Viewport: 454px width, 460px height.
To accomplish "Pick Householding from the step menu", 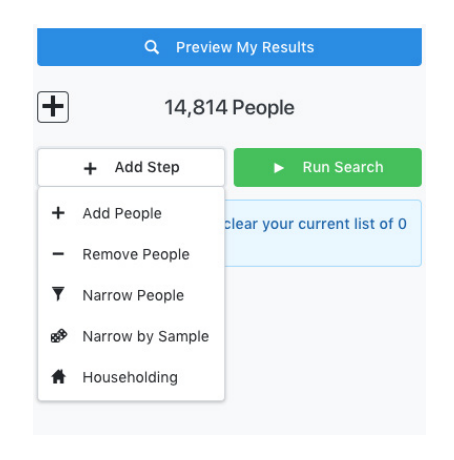I will tap(131, 377).
